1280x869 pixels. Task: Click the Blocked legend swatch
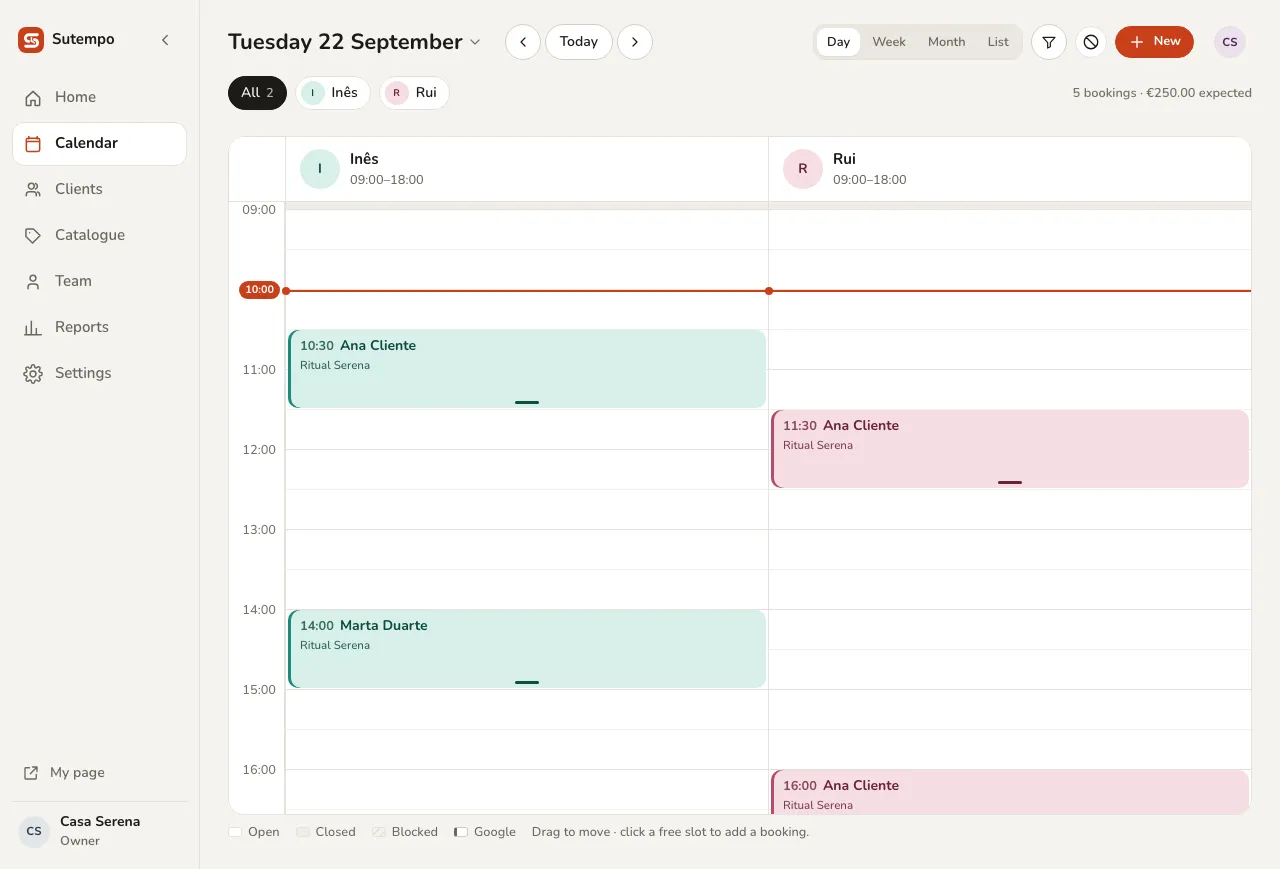379,832
